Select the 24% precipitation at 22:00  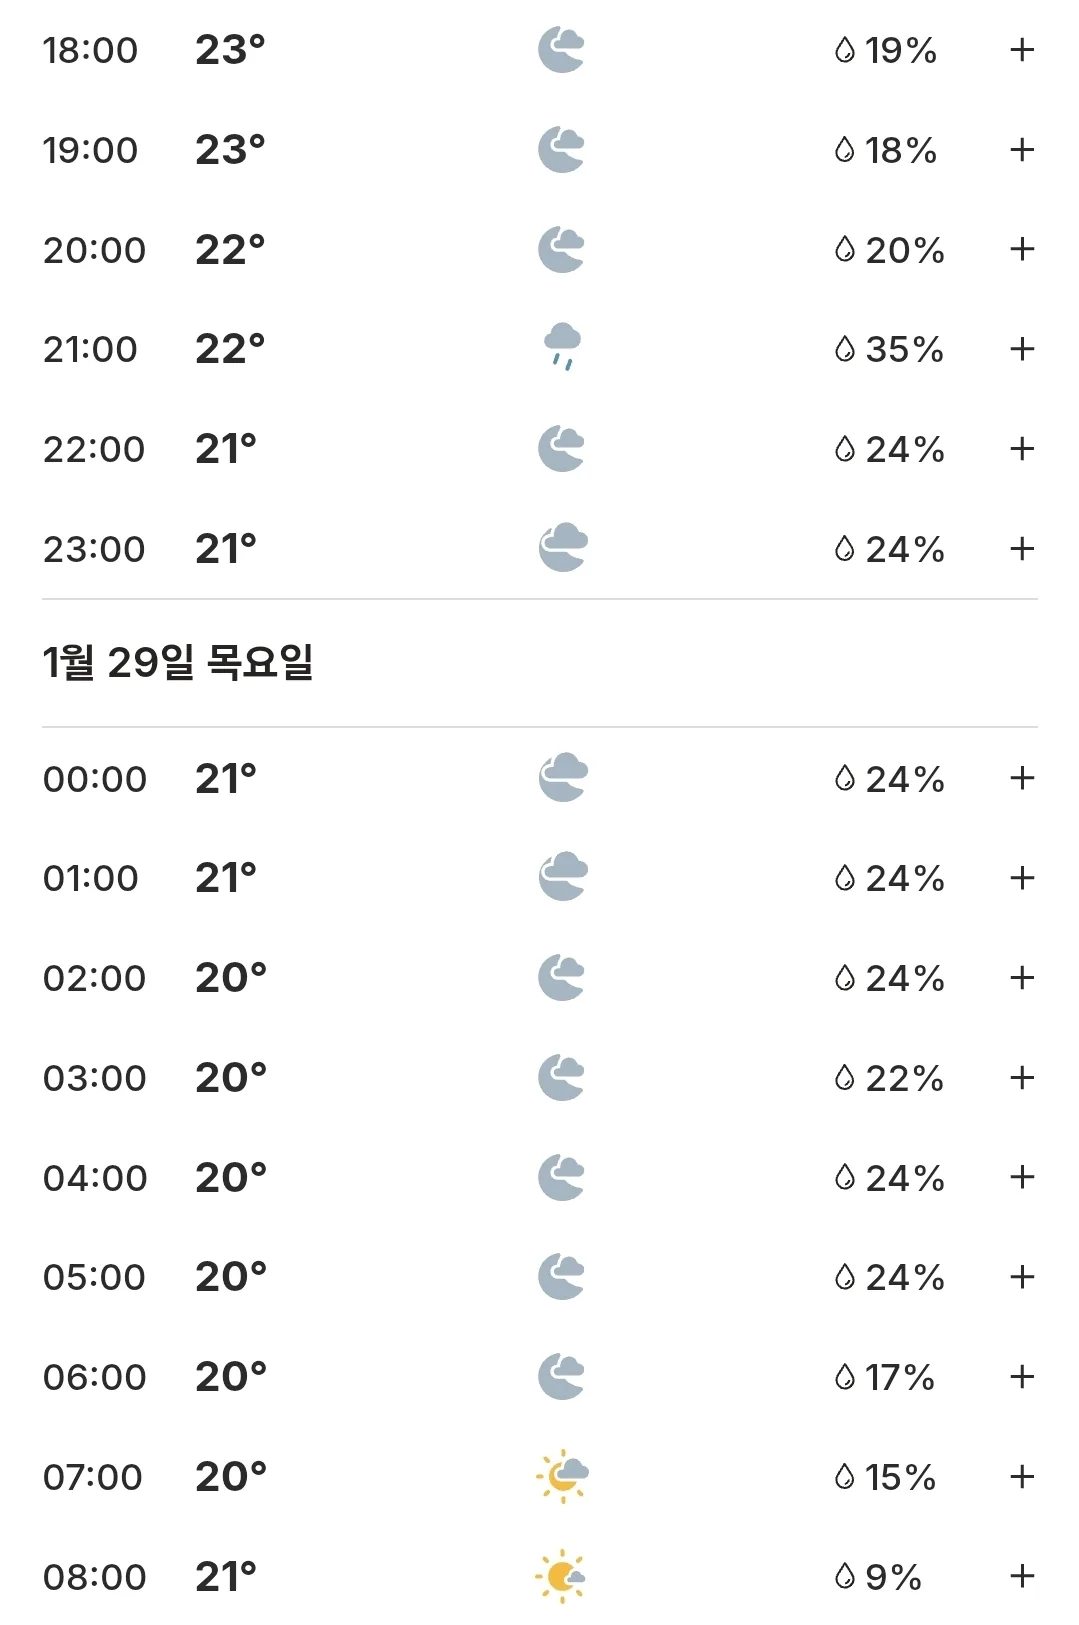click(904, 449)
